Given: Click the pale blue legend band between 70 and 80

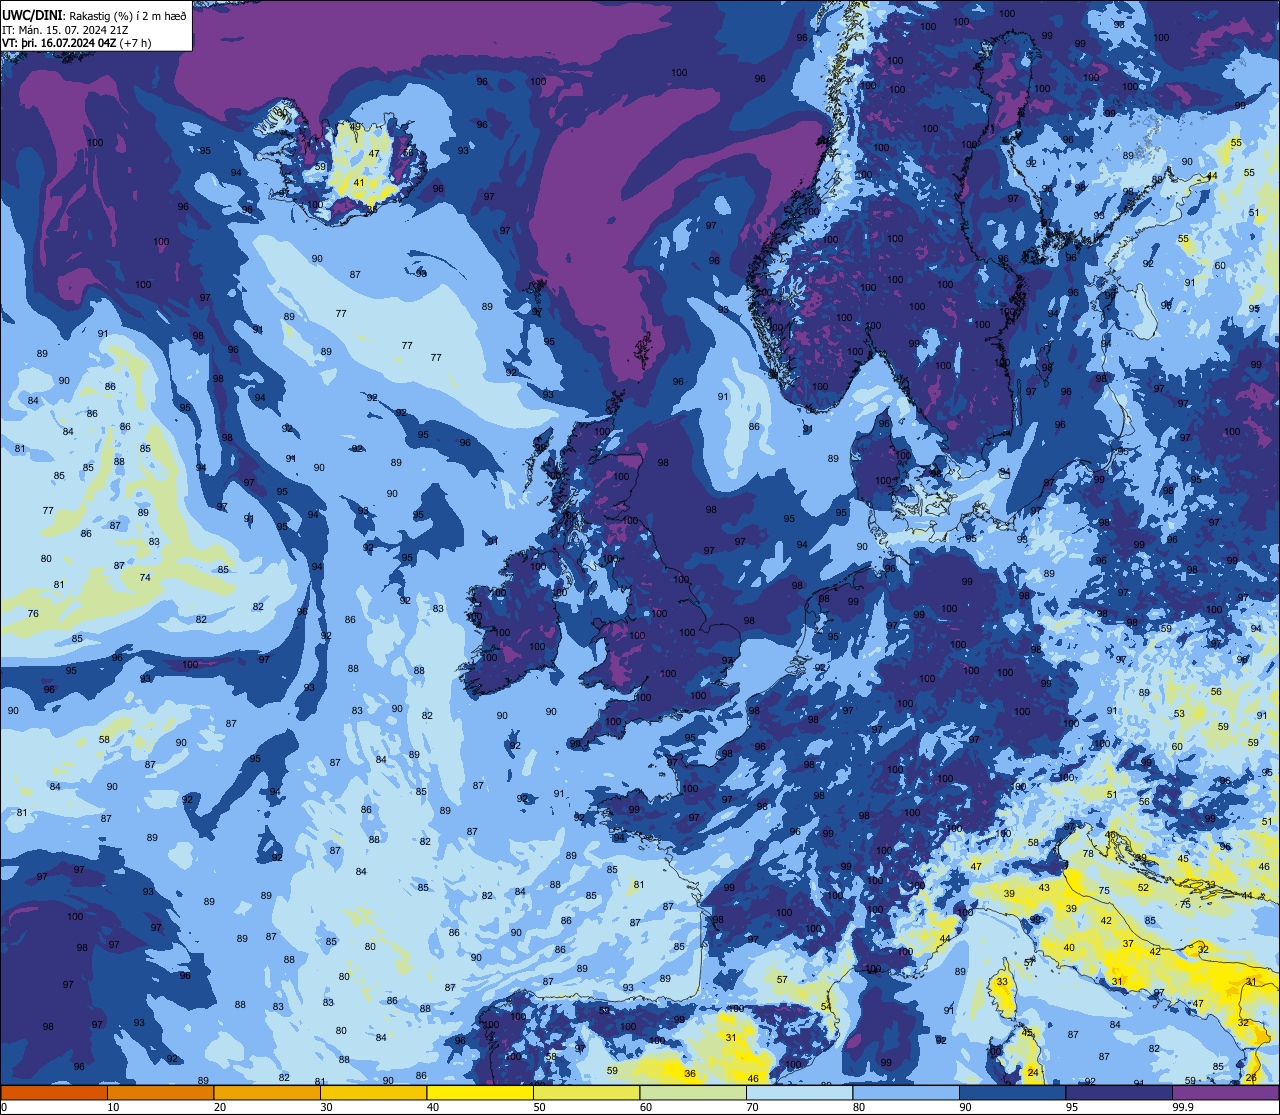Looking at the screenshot, I should (x=799, y=1092).
